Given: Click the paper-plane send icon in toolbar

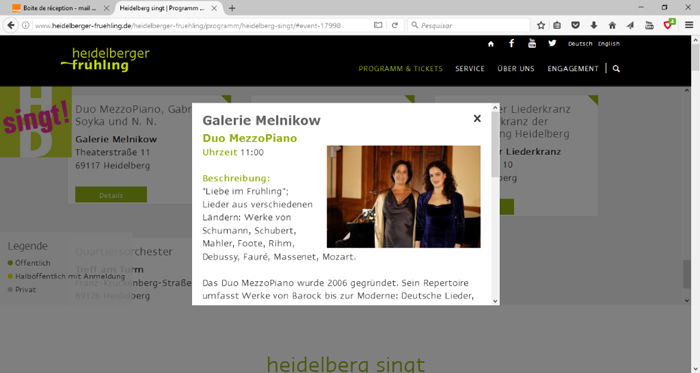Looking at the screenshot, I should click(630, 25).
